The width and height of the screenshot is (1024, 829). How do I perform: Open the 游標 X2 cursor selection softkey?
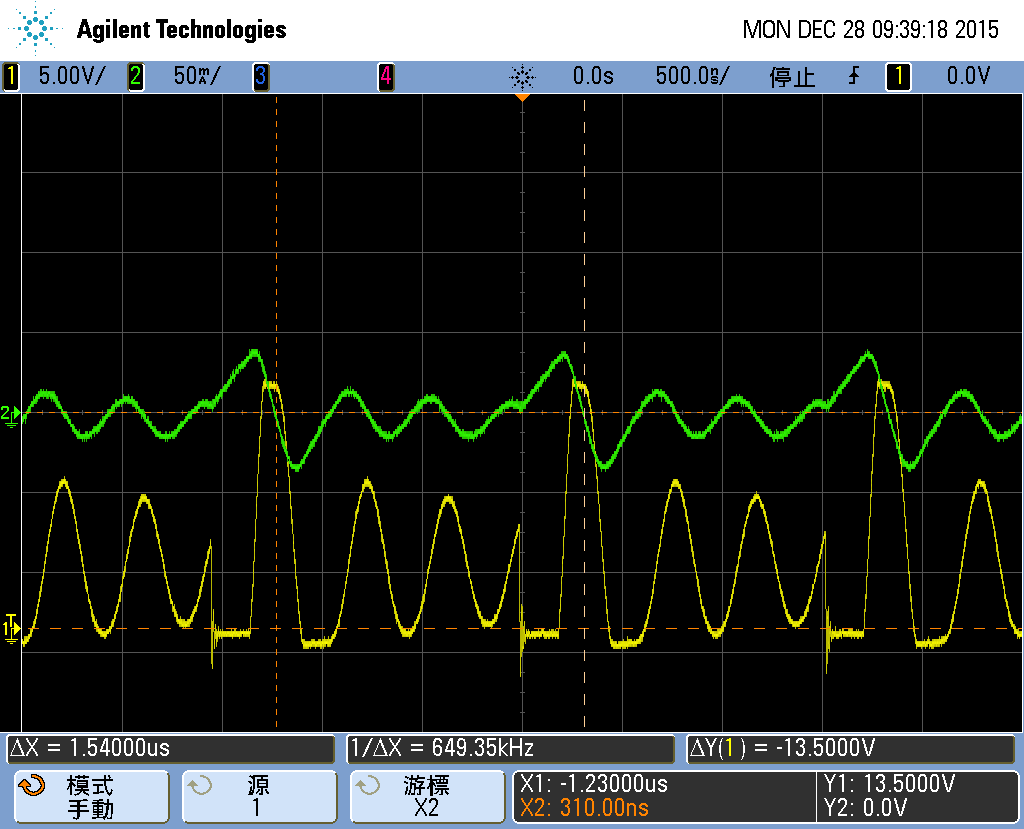(427, 797)
